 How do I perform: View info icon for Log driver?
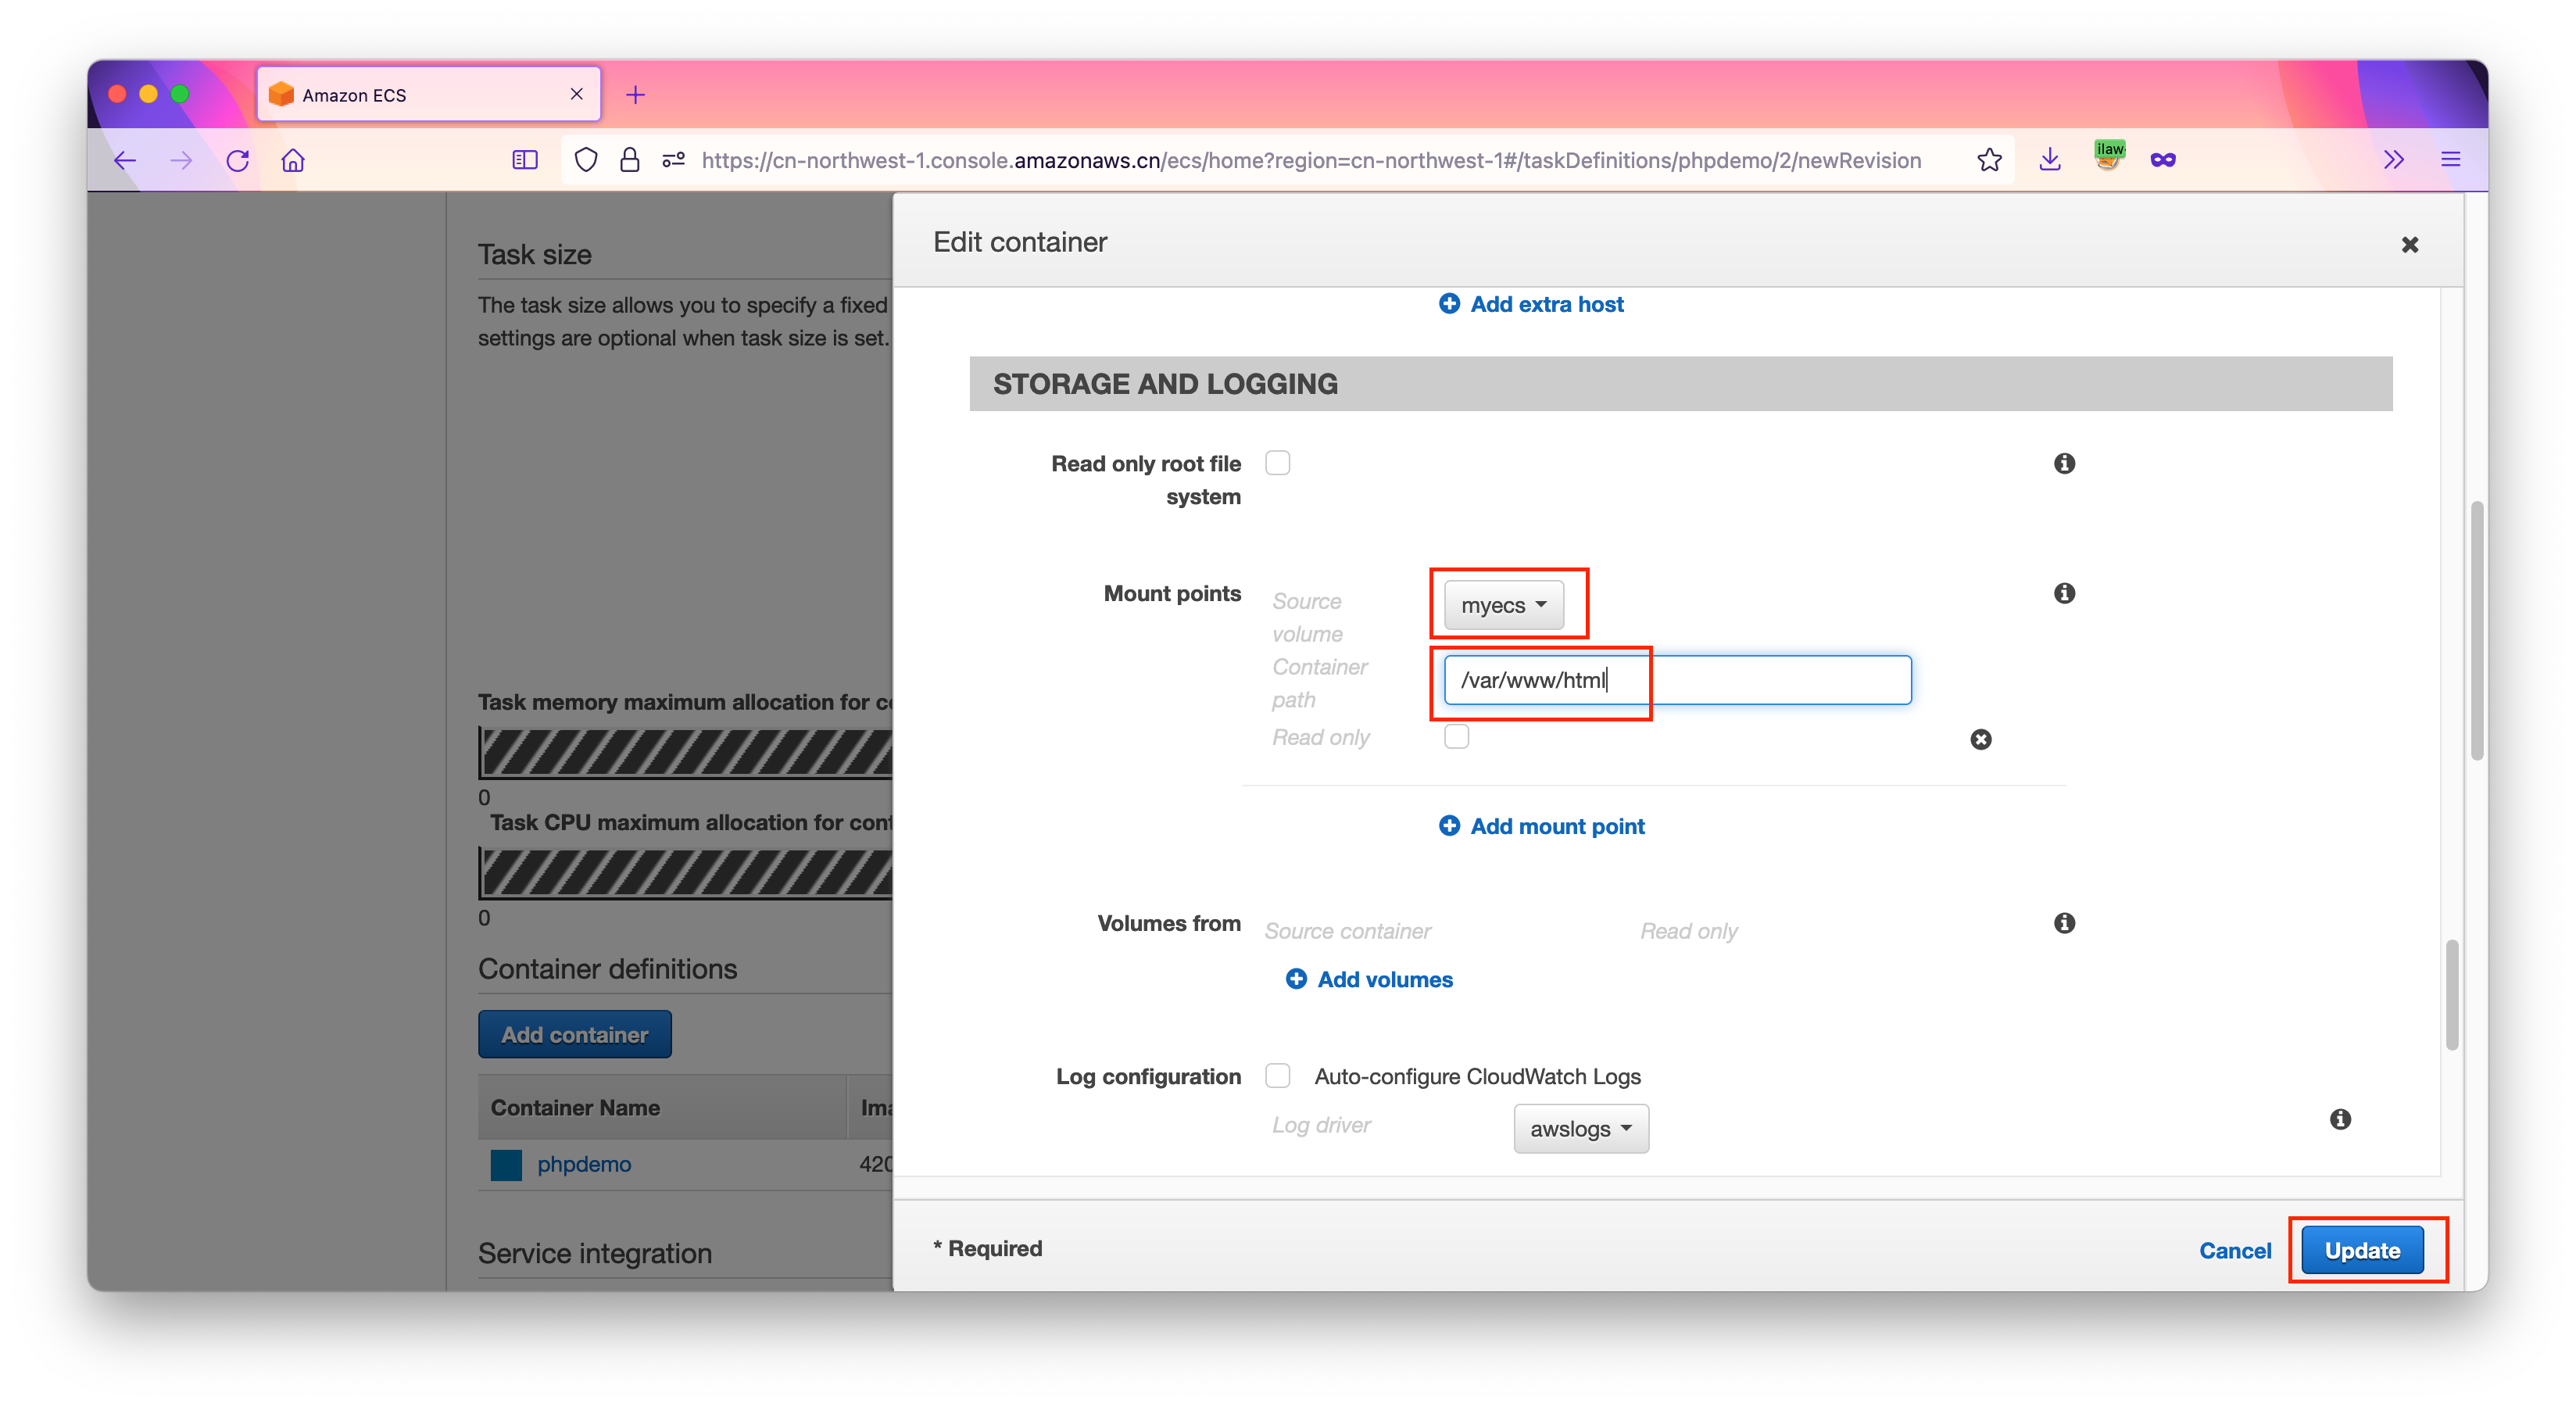(x=2340, y=1119)
